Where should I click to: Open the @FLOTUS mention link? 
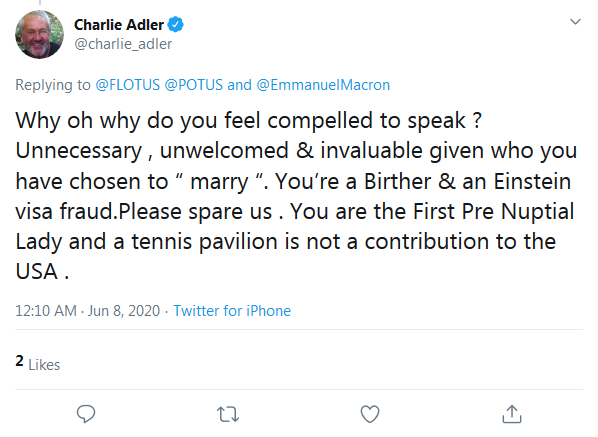[127, 85]
